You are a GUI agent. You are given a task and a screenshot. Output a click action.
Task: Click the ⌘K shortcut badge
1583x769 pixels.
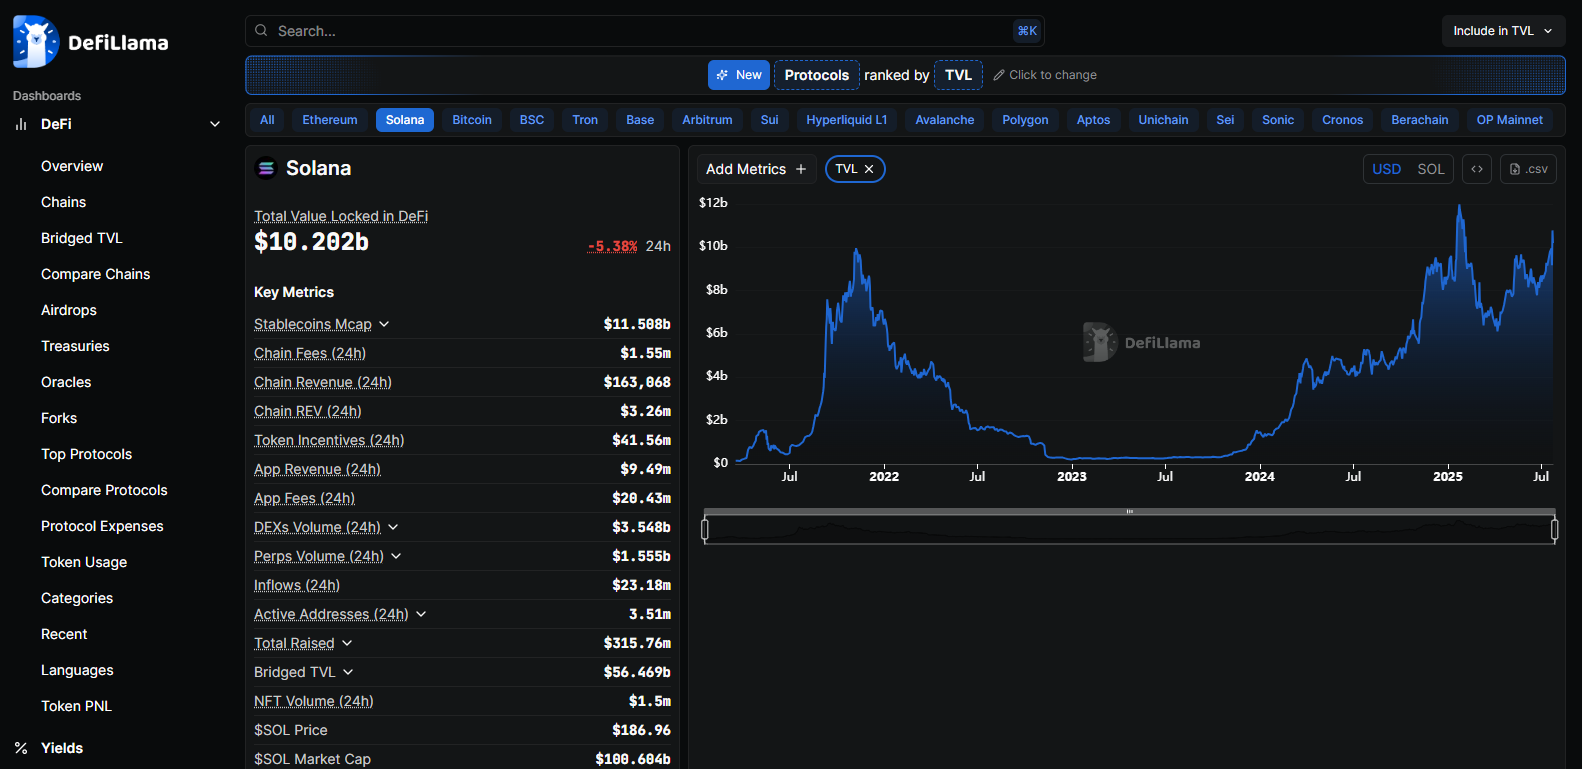pos(1027,31)
